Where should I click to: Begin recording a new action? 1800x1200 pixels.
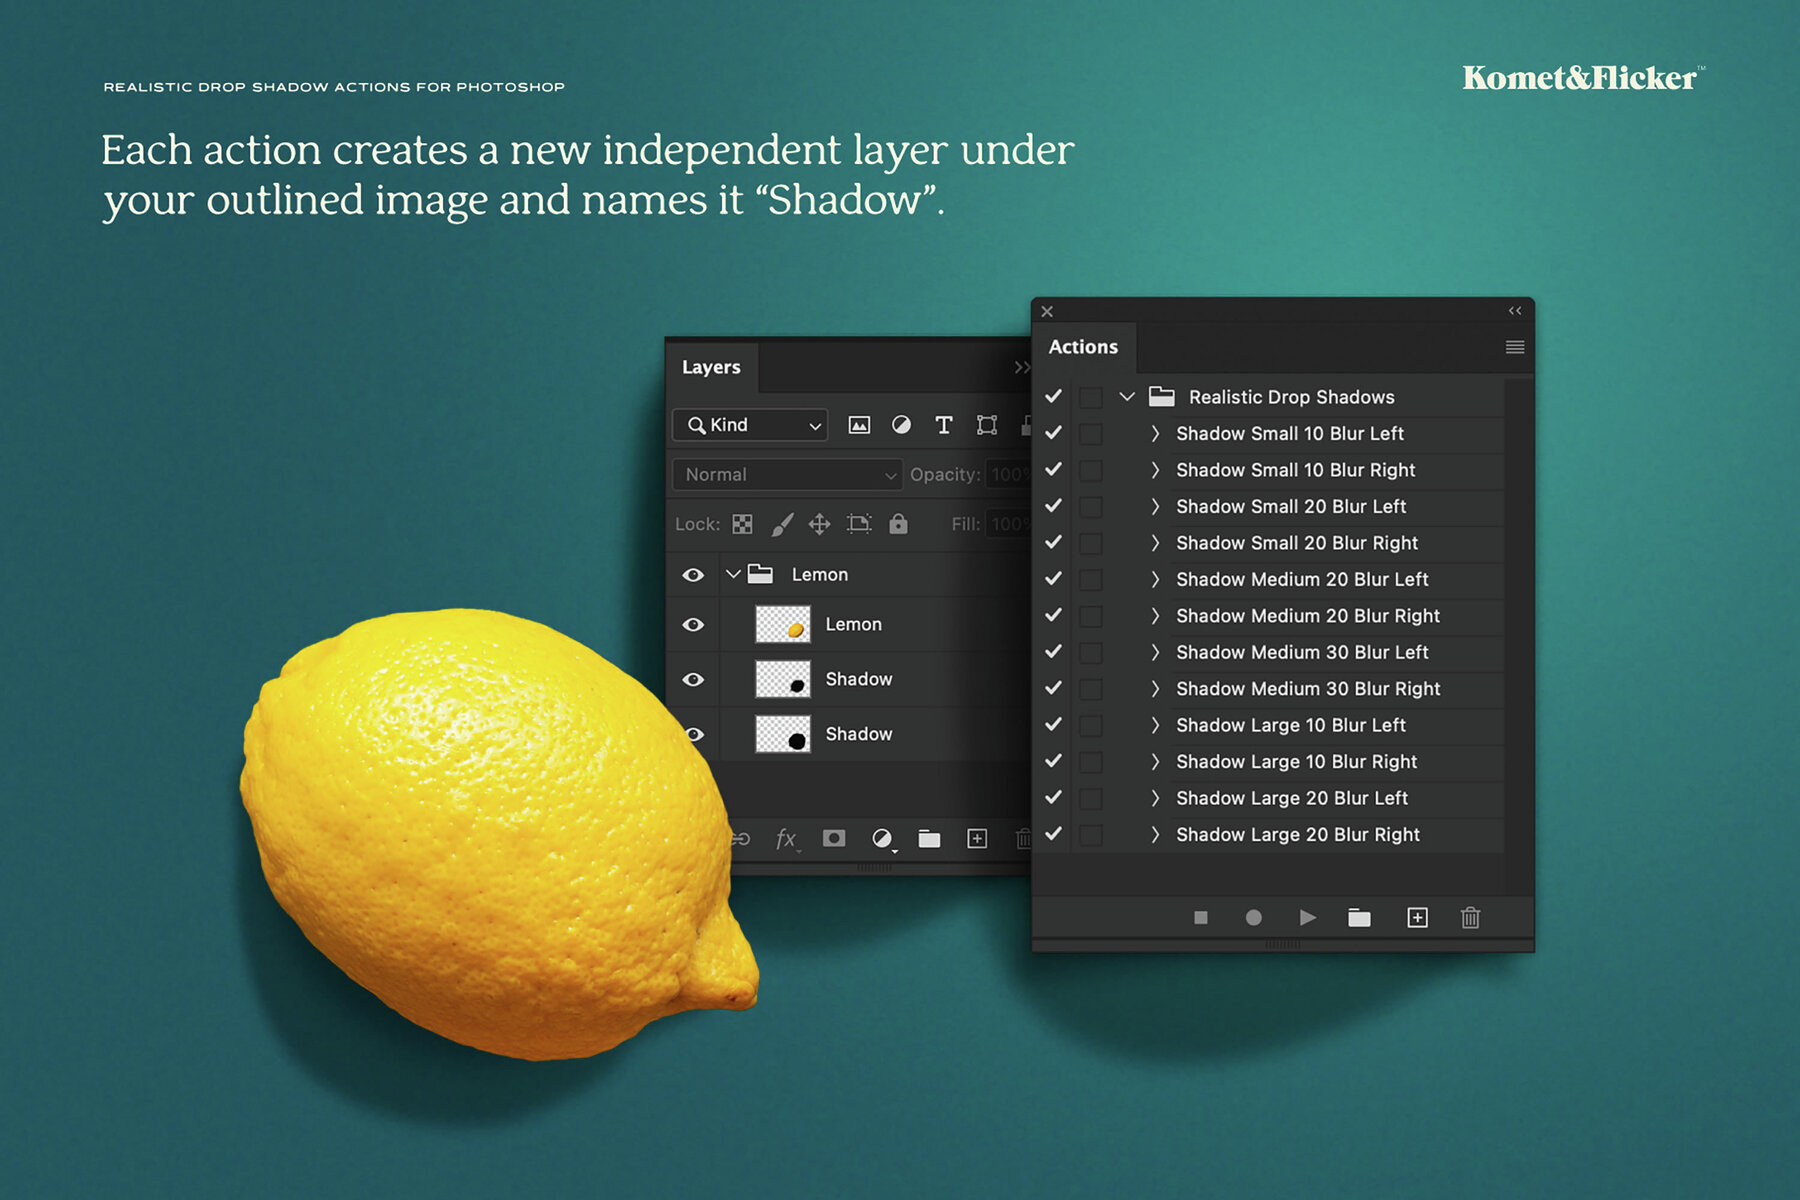point(1254,917)
